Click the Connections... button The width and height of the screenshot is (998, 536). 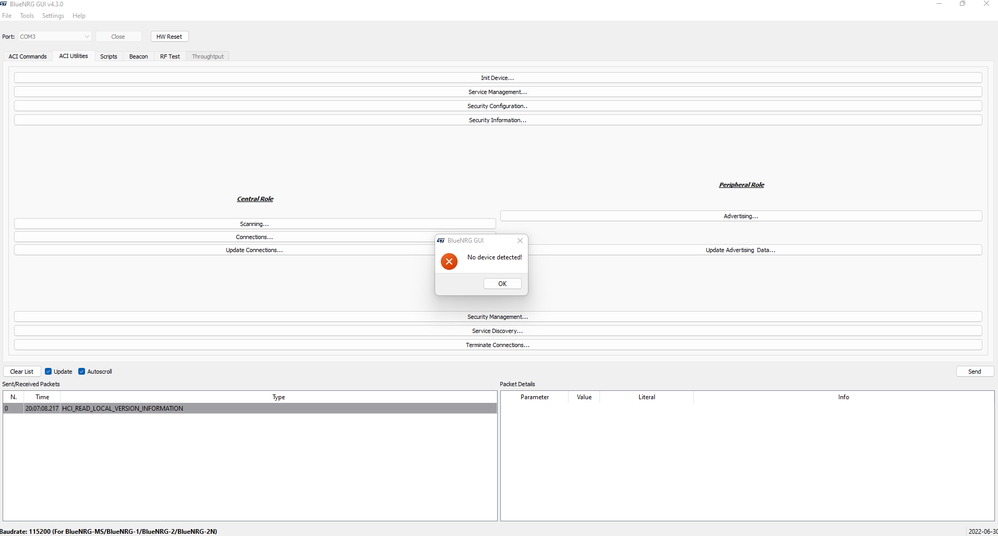pos(255,237)
